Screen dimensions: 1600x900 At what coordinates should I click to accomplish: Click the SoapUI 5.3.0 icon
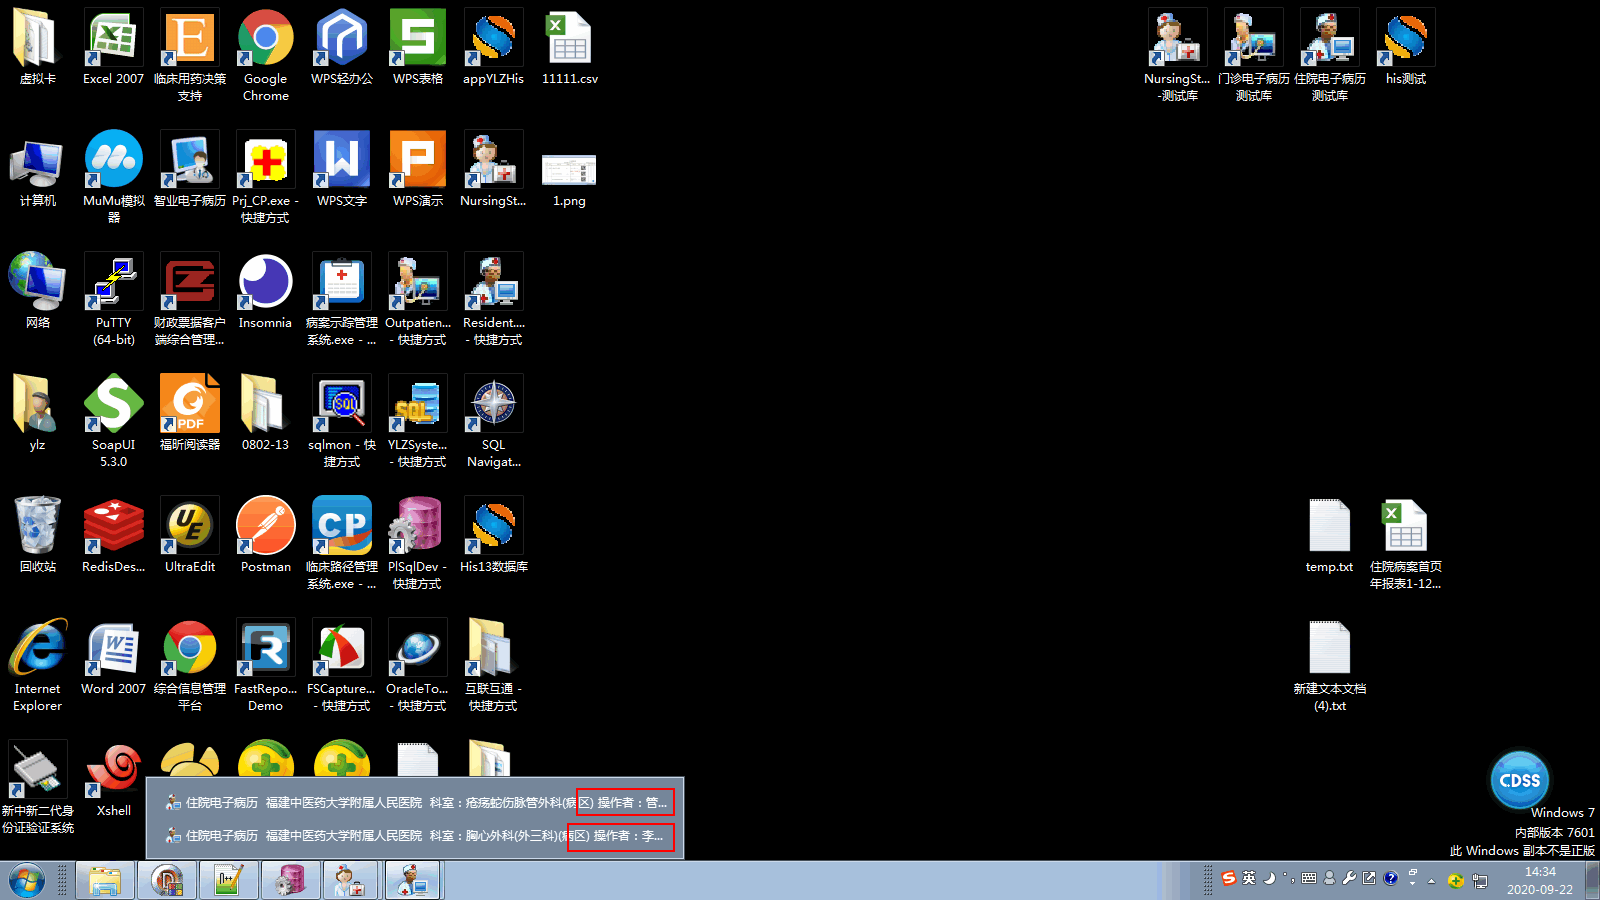point(114,422)
